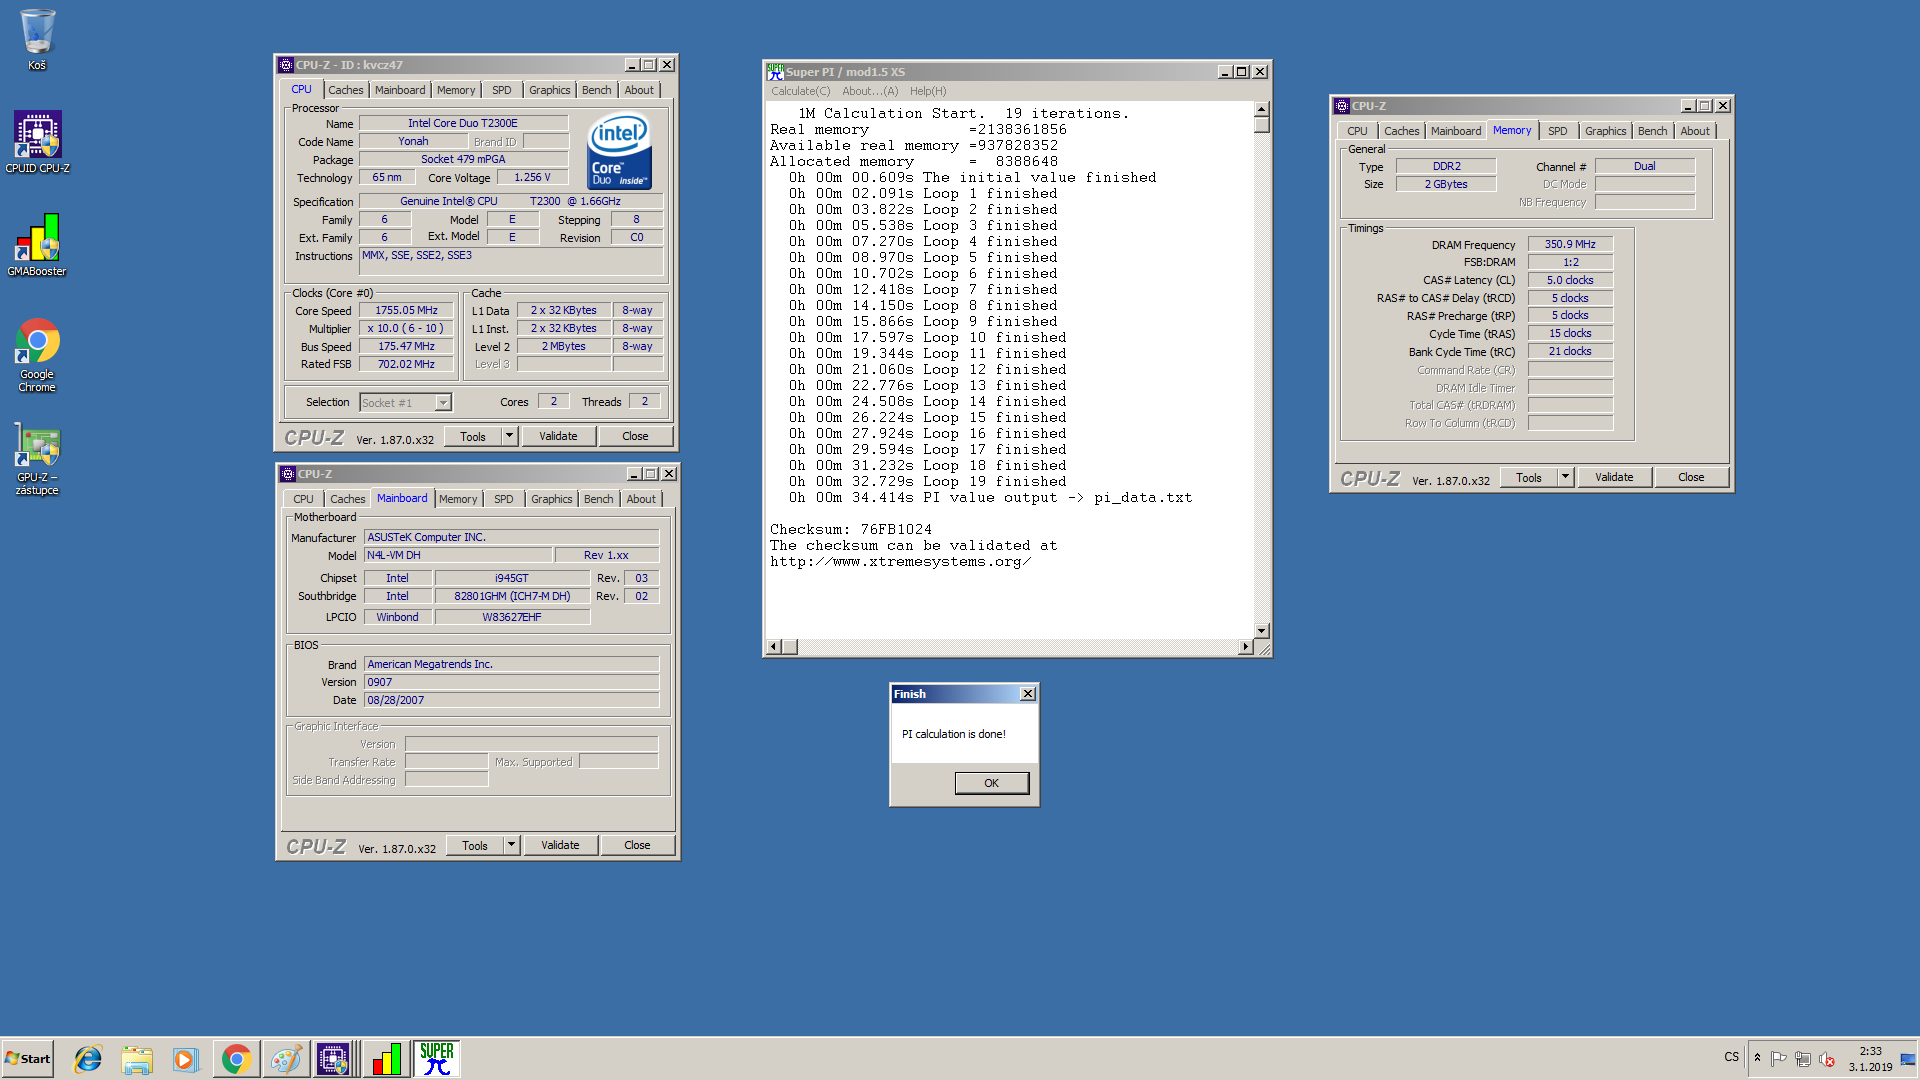Screen dimensions: 1920x1080
Task: Click Close button in Memory CPU-Z window
Action: point(1691,477)
